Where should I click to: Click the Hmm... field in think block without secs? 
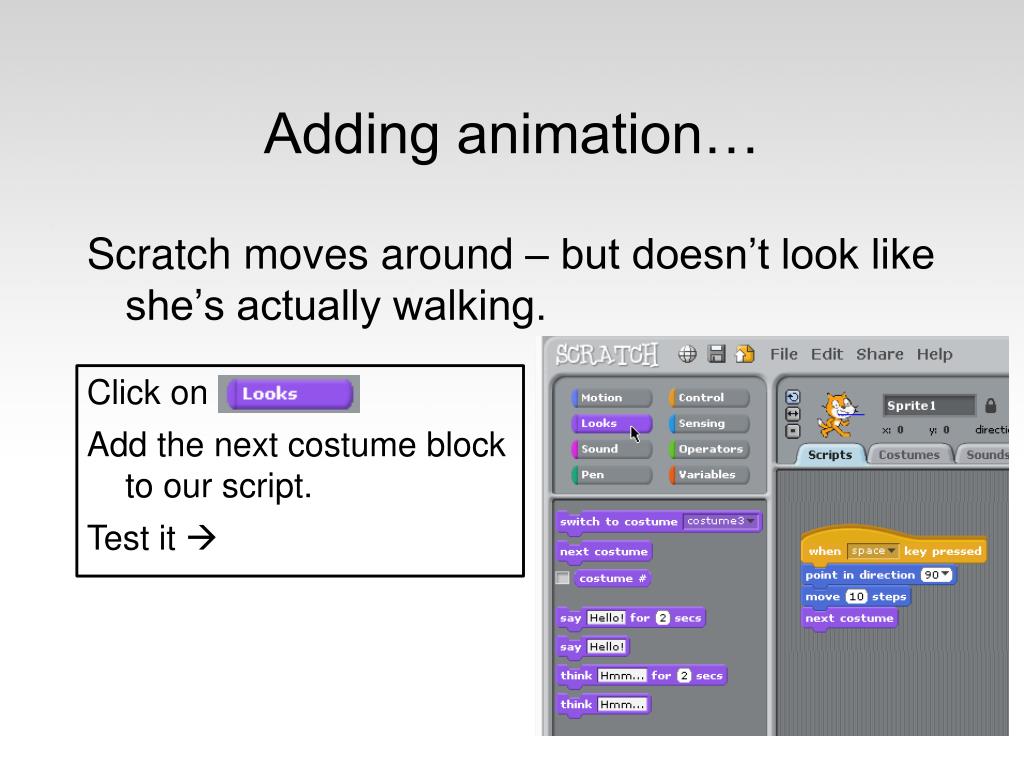click(x=622, y=704)
